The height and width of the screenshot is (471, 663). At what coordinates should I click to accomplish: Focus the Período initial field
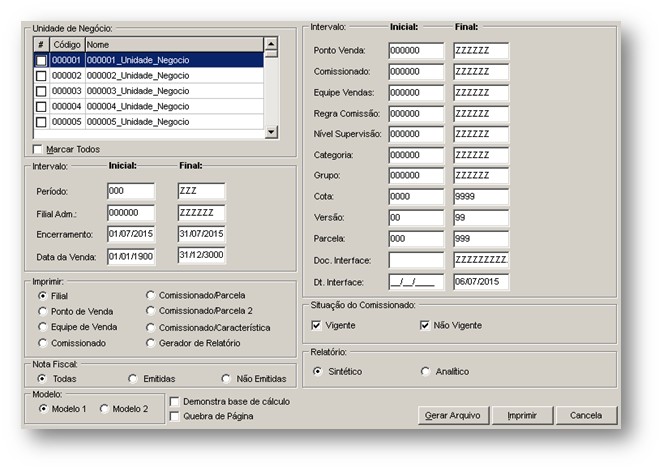pyautogui.click(x=131, y=191)
